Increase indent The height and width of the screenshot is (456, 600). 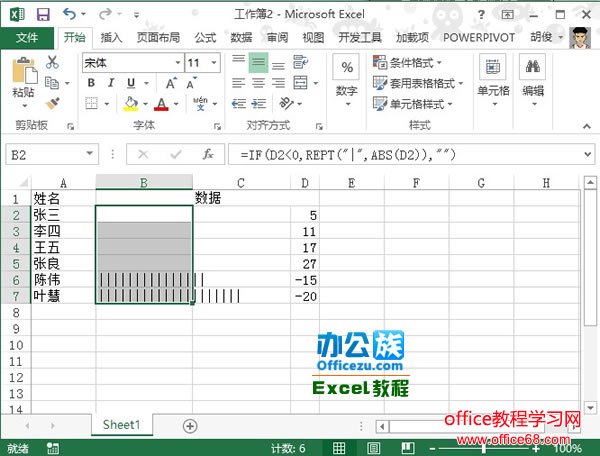point(259,103)
